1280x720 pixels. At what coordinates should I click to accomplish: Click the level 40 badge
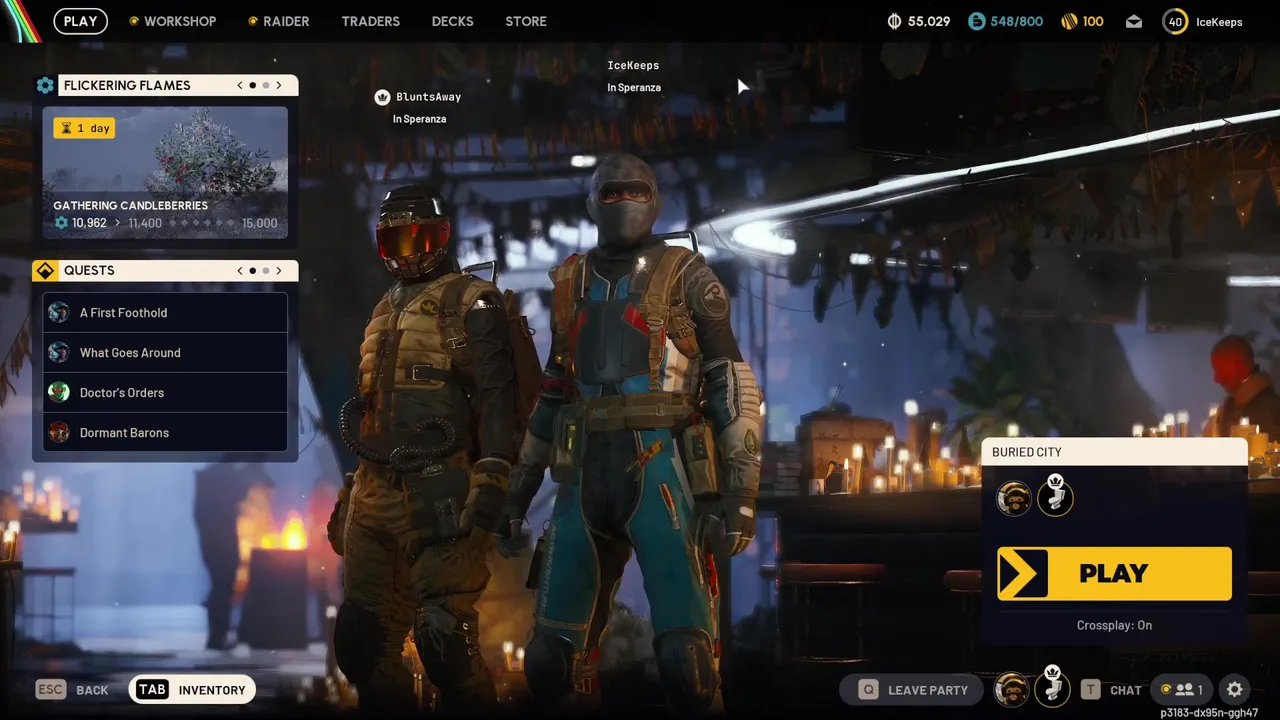point(1175,21)
